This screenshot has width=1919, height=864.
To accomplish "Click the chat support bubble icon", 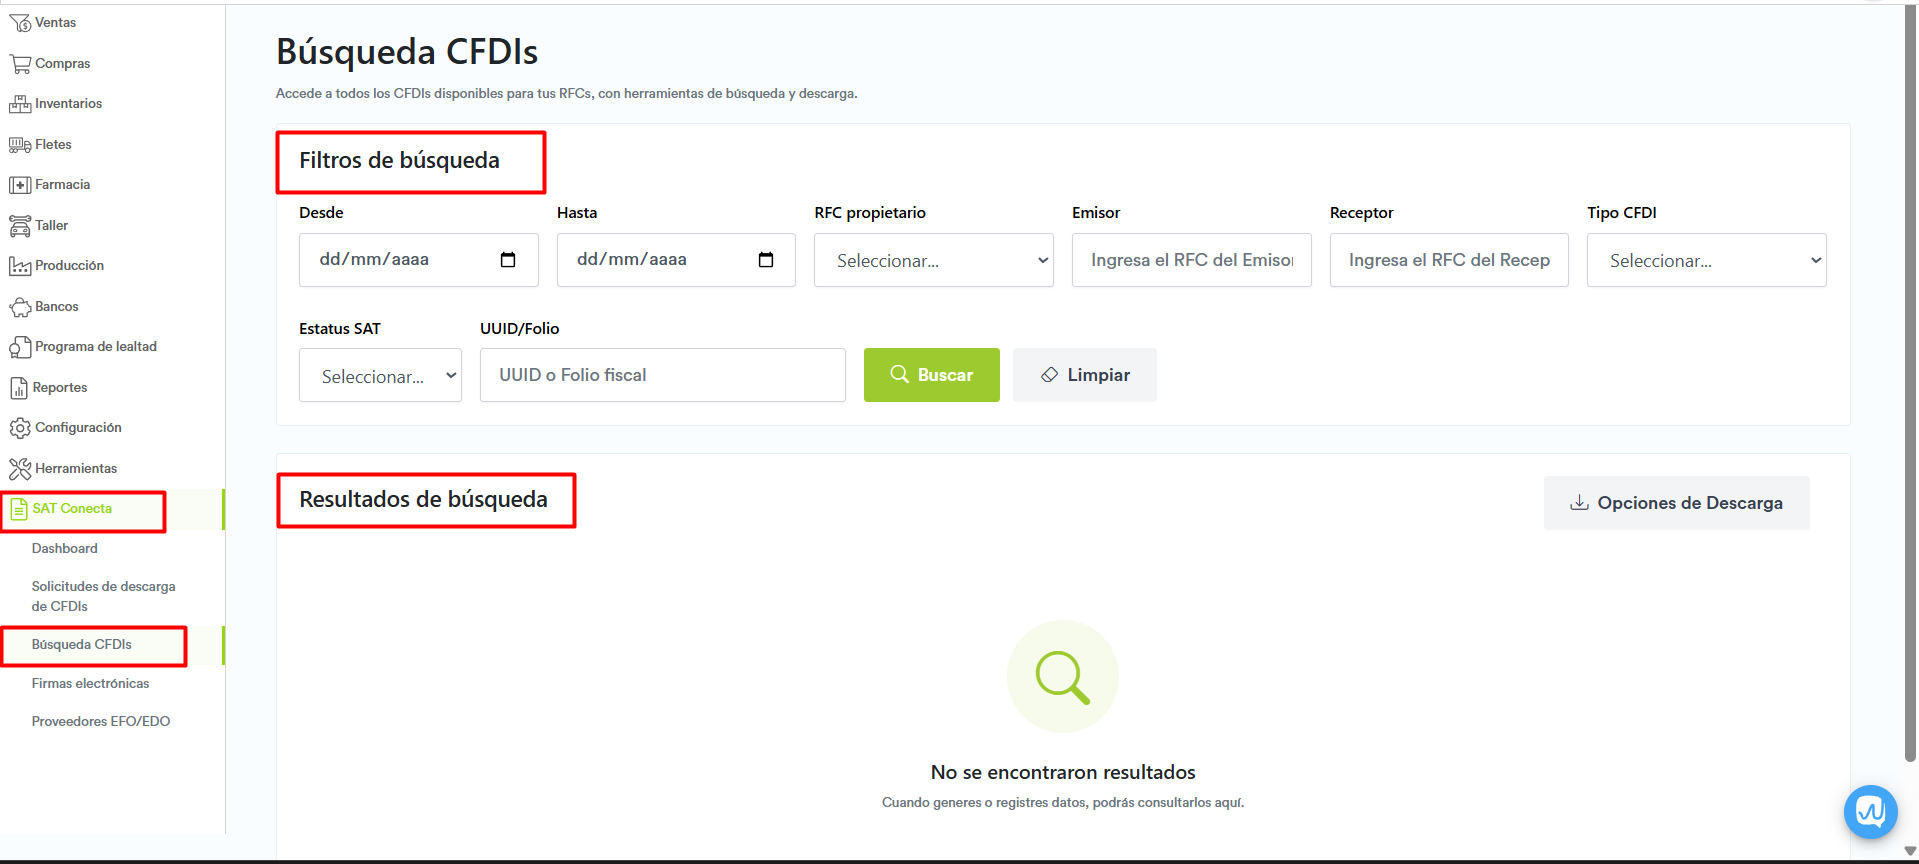I will coord(1870,811).
